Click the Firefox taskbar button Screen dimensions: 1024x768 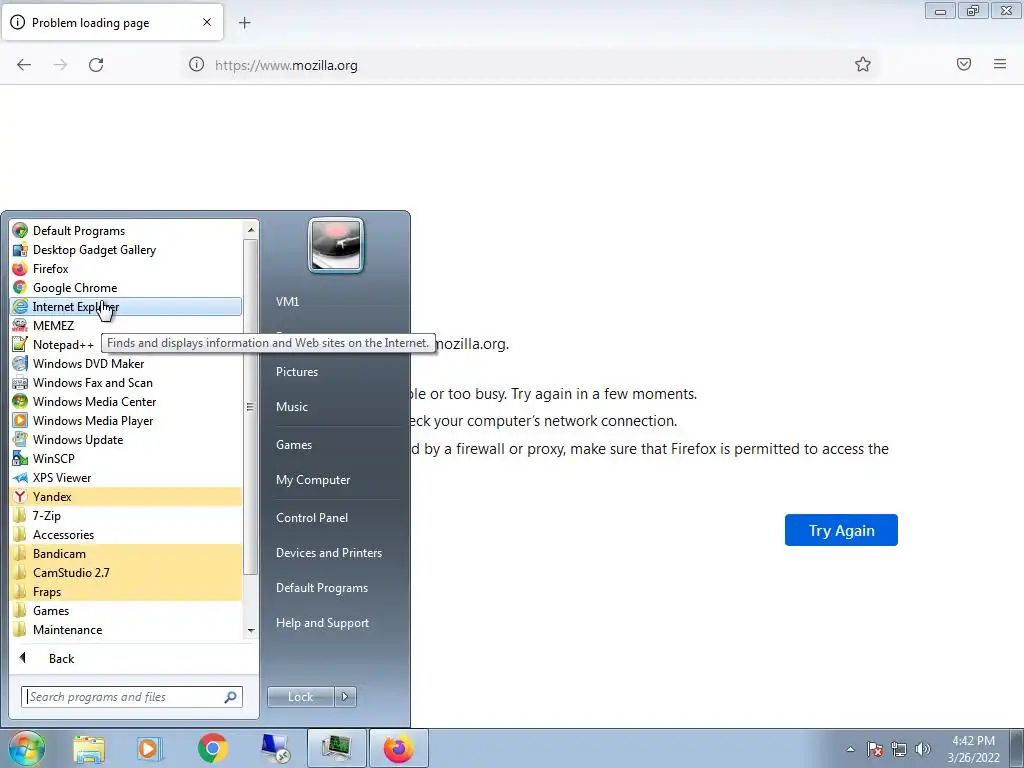pyautogui.click(x=399, y=749)
